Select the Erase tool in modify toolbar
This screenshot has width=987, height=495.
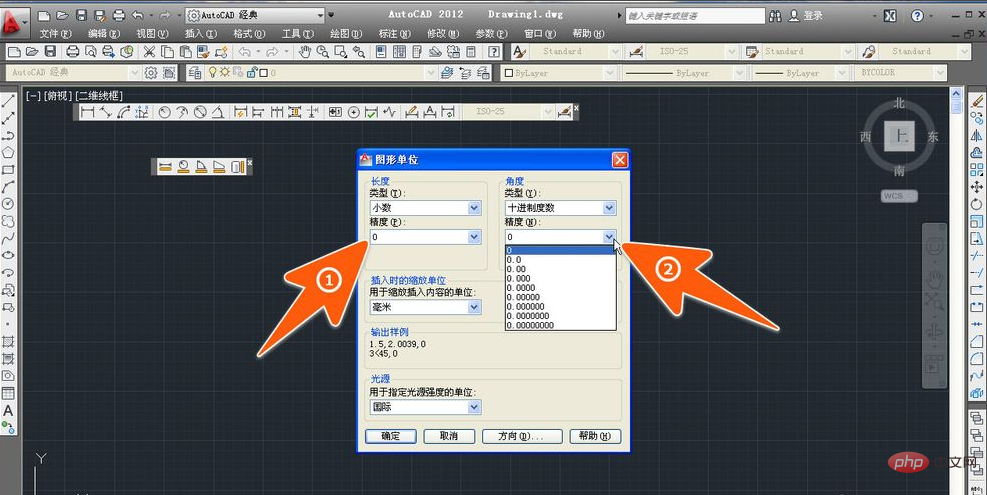pos(977,101)
